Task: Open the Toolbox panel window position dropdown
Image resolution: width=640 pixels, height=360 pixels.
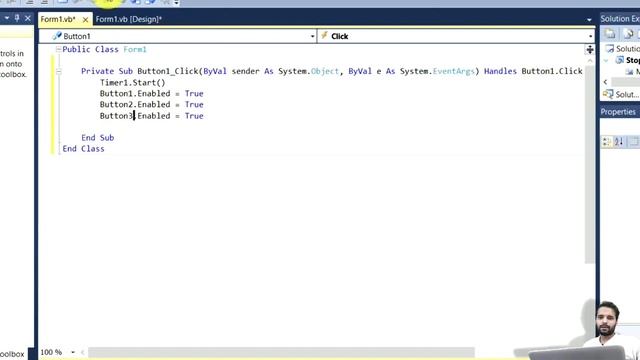Action: (x=7, y=18)
